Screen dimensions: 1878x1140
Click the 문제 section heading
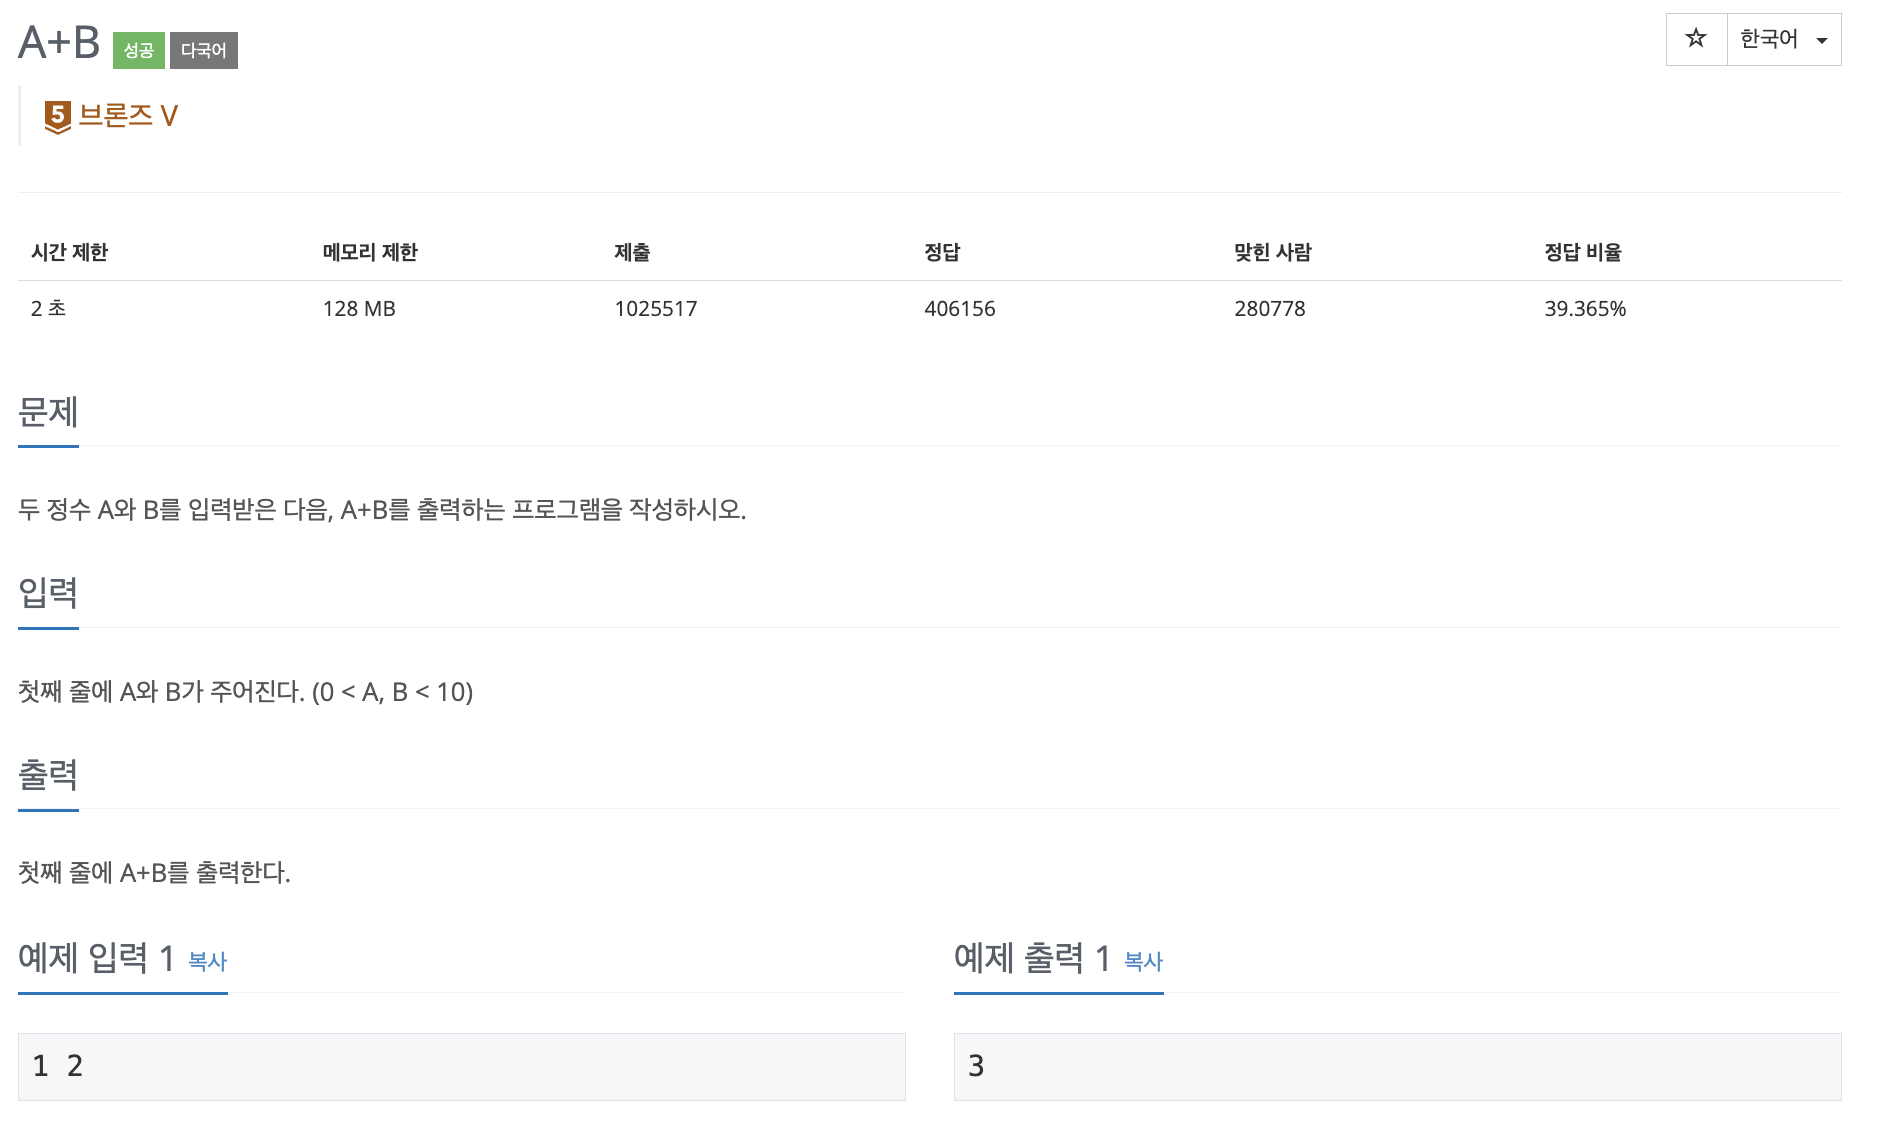point(48,411)
